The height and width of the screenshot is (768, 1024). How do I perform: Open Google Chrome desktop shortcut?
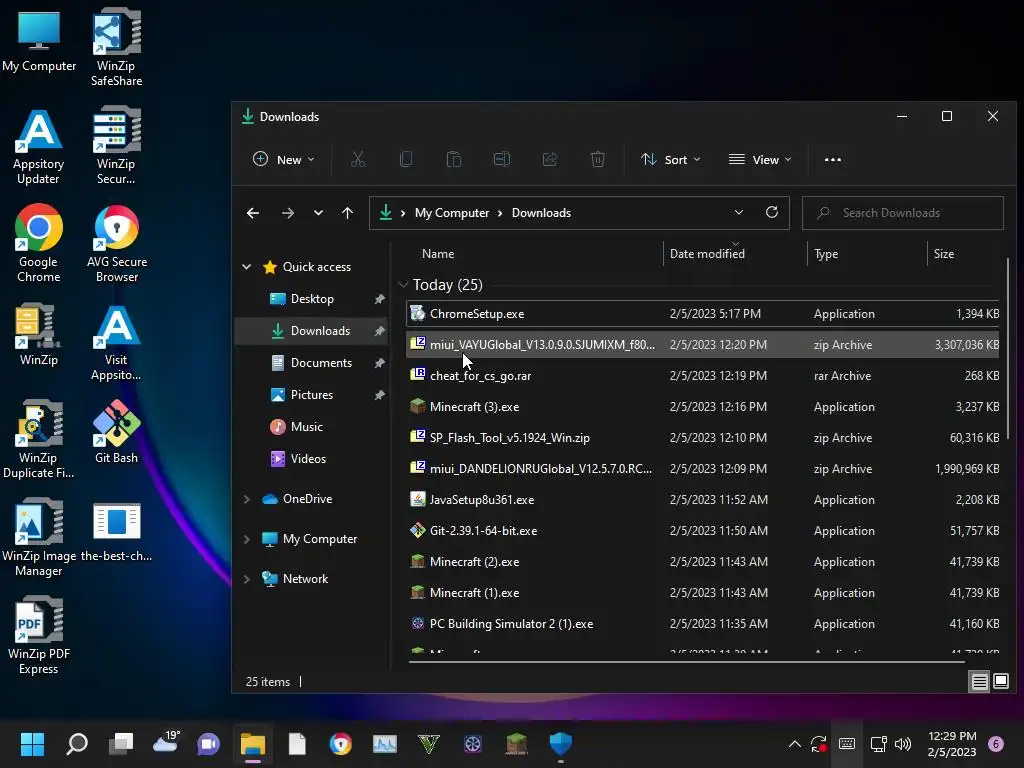pyautogui.click(x=39, y=243)
